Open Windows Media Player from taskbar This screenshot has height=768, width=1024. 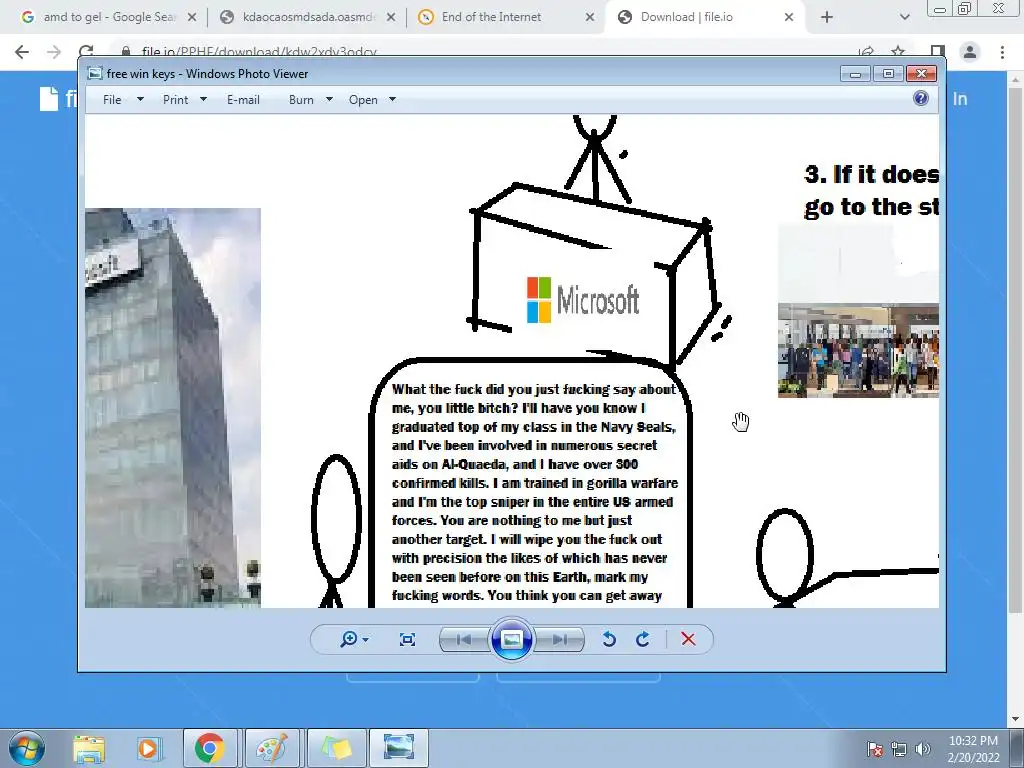click(148, 748)
